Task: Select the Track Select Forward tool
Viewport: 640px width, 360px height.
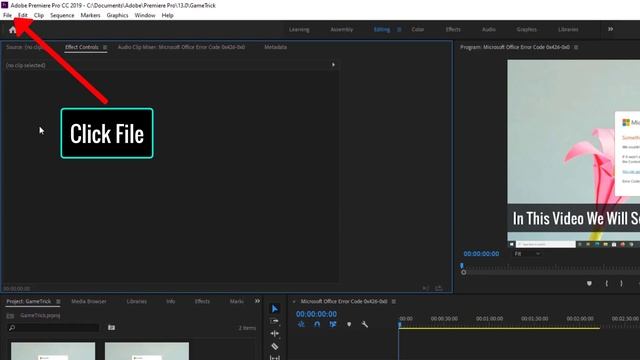Action: pyautogui.click(x=275, y=322)
